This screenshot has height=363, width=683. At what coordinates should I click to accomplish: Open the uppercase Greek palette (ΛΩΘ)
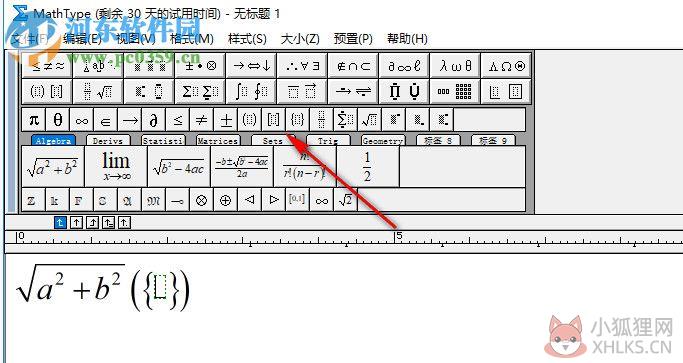506,66
